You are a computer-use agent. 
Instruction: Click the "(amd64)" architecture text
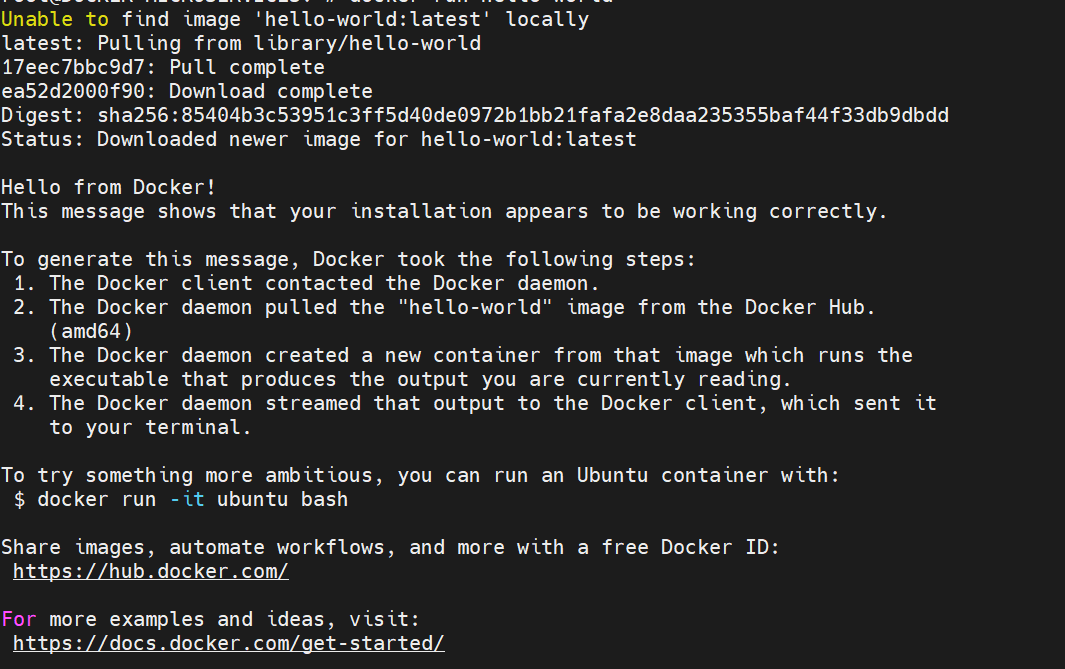[x=91, y=331]
